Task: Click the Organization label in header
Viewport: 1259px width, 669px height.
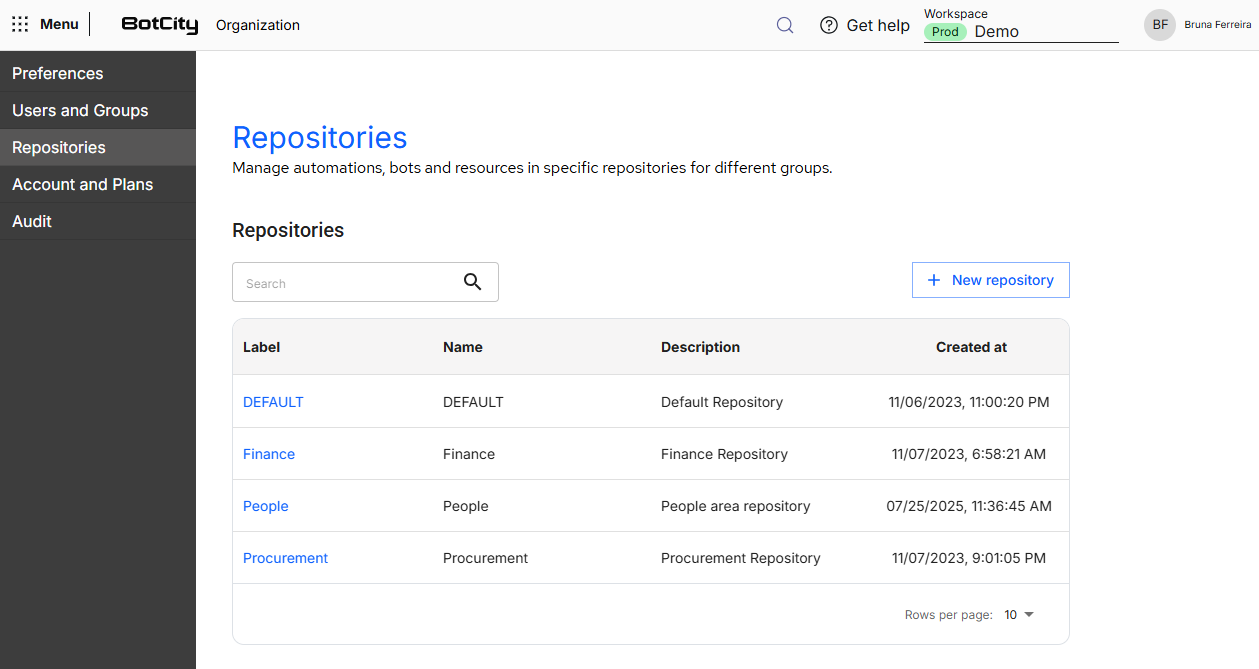Action: tap(258, 25)
